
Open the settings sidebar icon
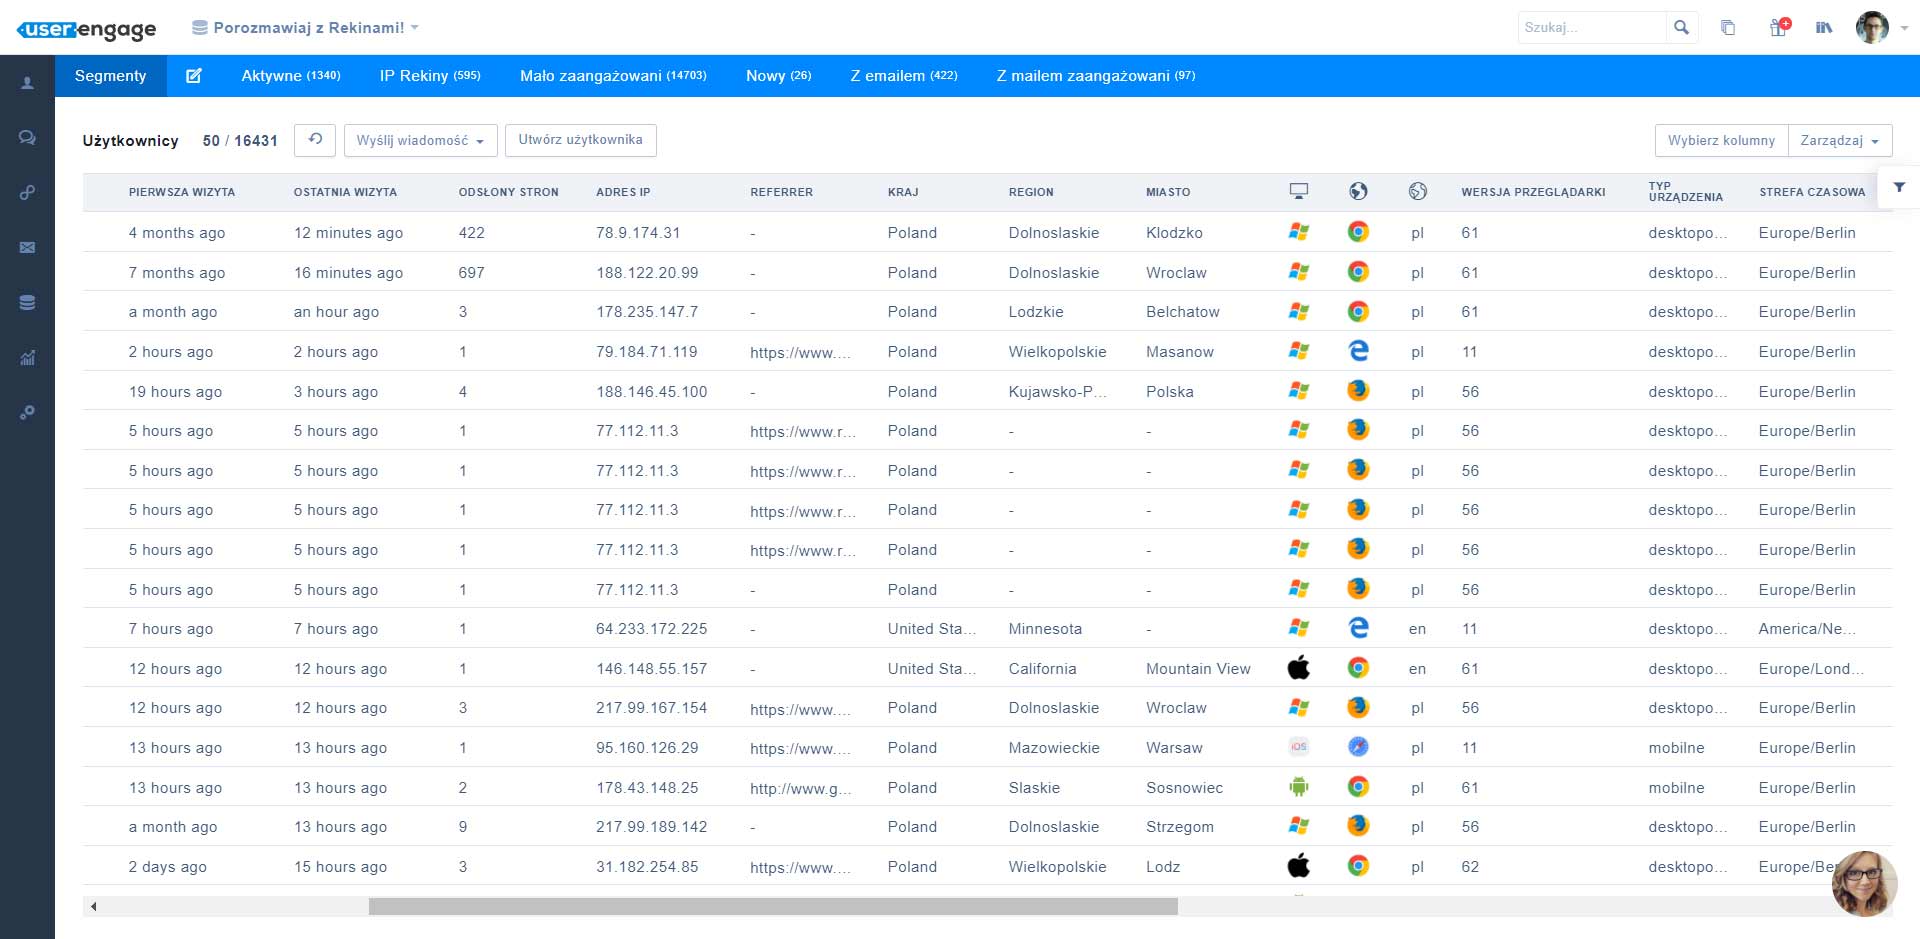pyautogui.click(x=27, y=412)
